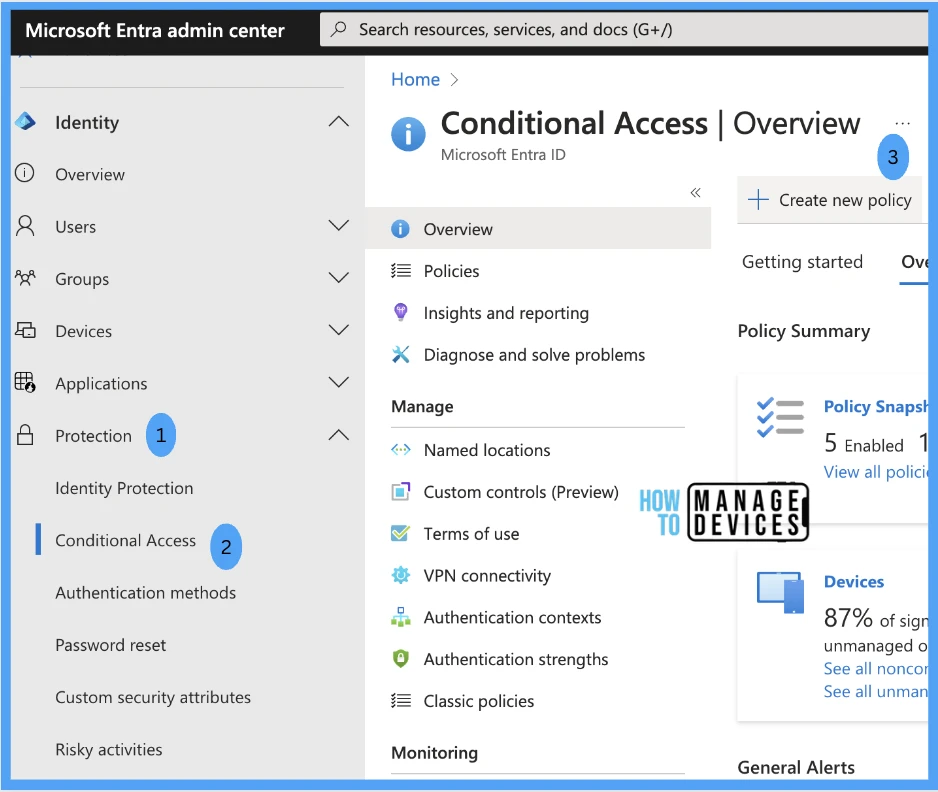The height and width of the screenshot is (792, 938).
Task: Click the VPN connectivity gear icon
Action: [x=401, y=575]
